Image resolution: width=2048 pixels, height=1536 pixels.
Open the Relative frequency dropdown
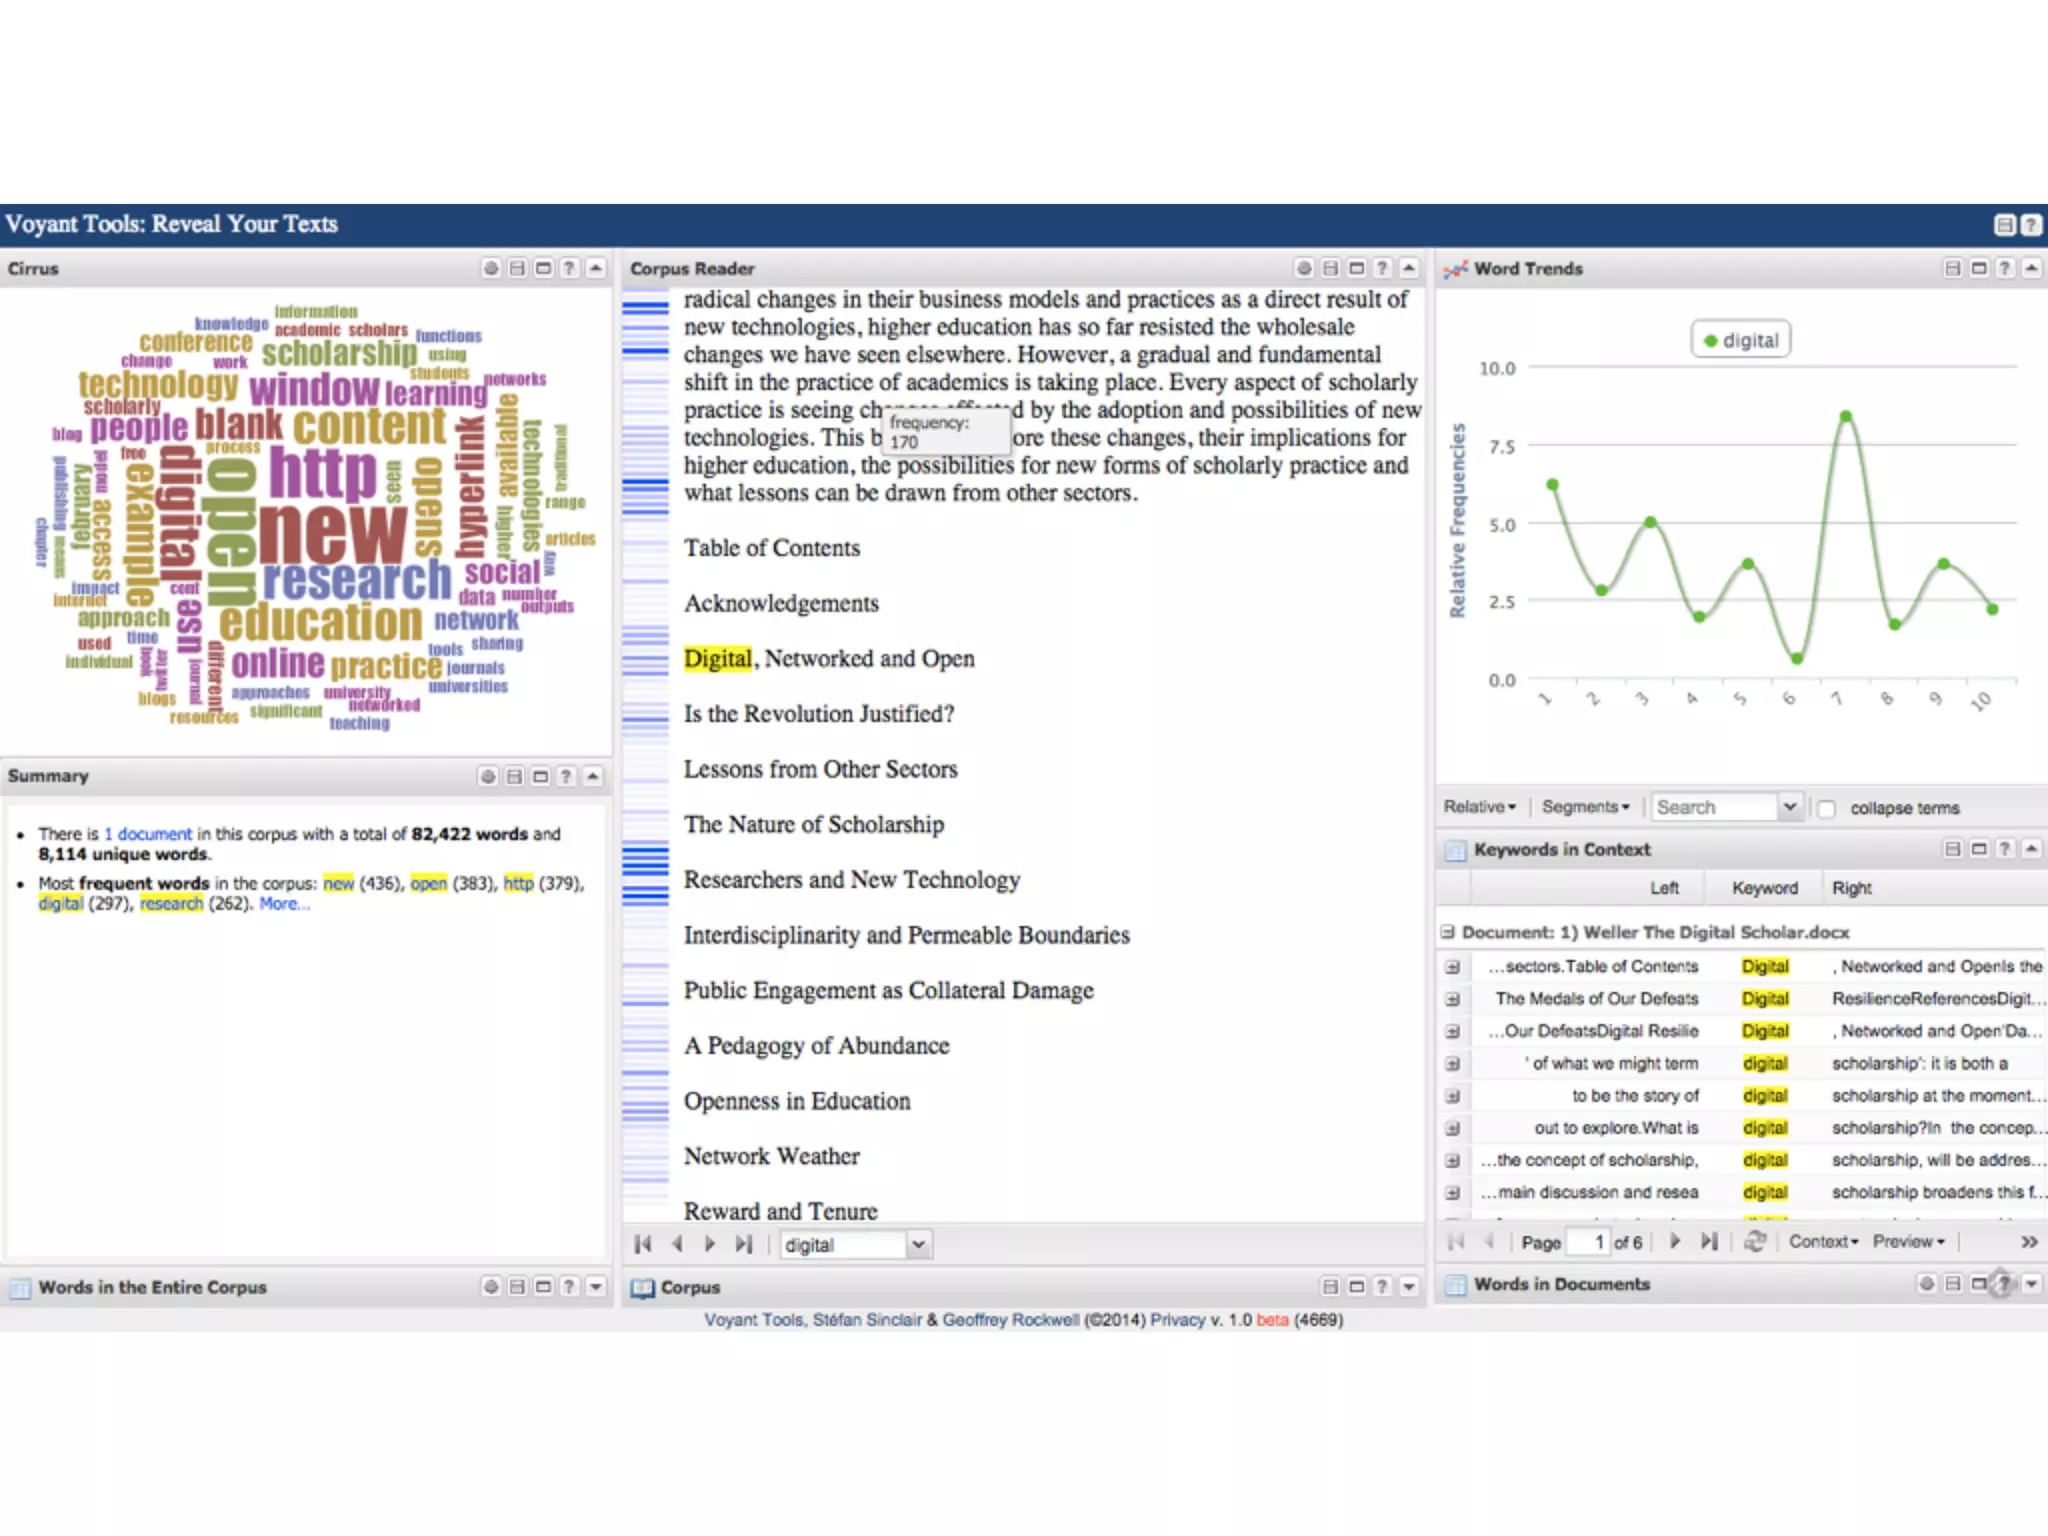(1479, 807)
